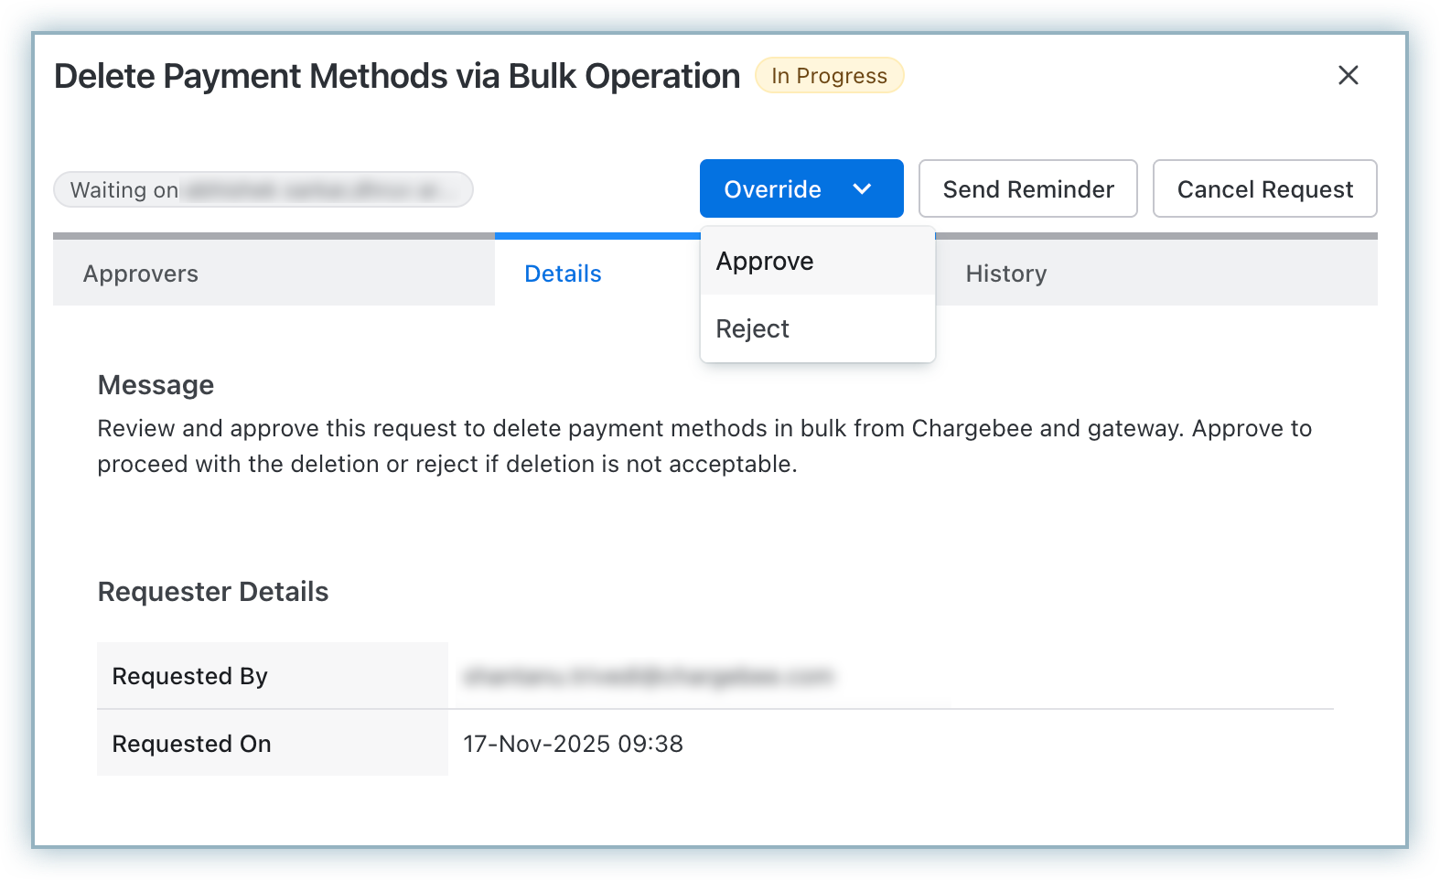The image size is (1440, 880).
Task: Click the Waiting on approver pill
Action: pyautogui.click(x=263, y=190)
